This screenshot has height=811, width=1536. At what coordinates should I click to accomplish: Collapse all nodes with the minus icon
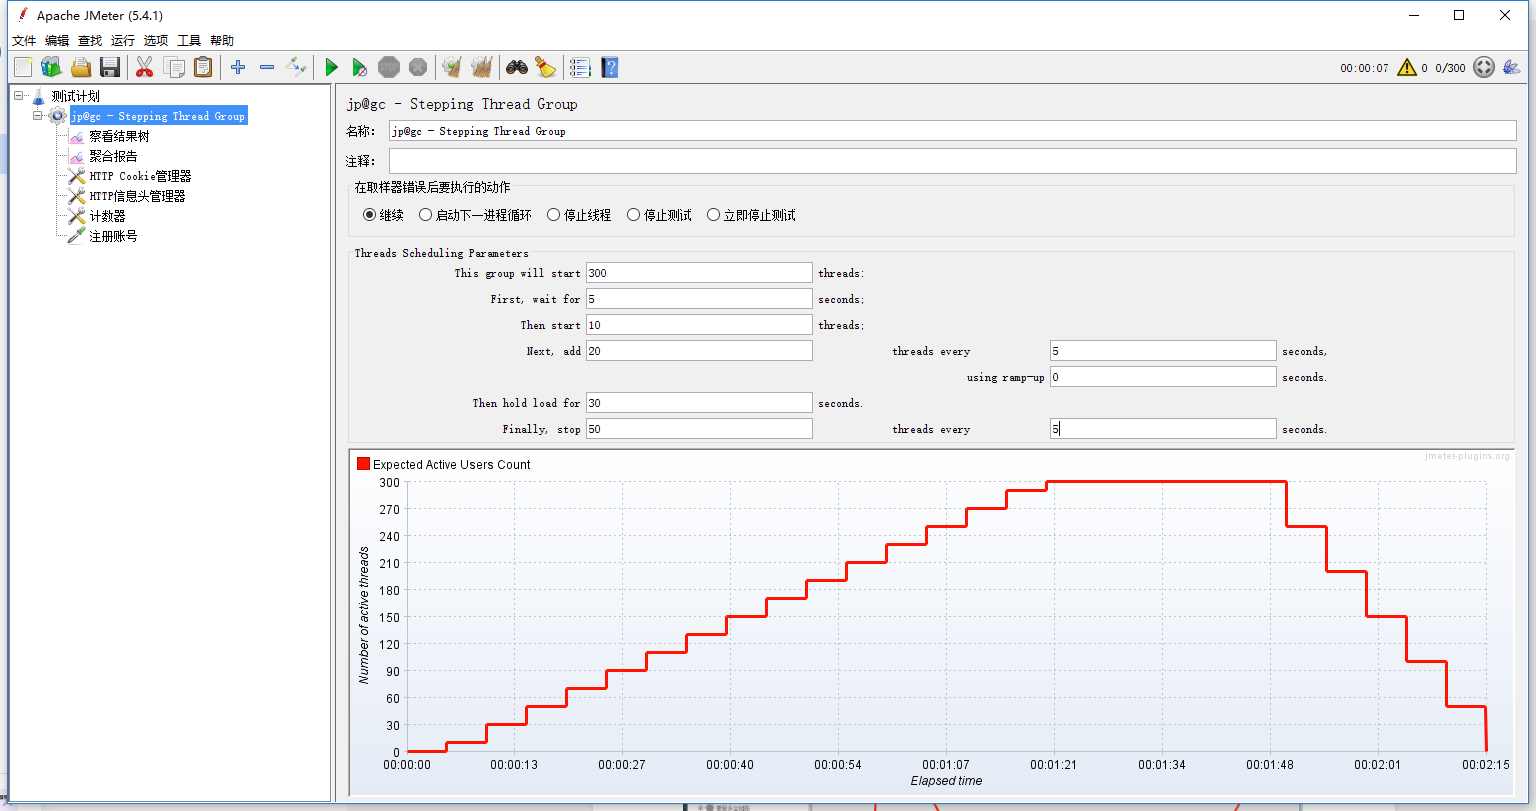(267, 67)
